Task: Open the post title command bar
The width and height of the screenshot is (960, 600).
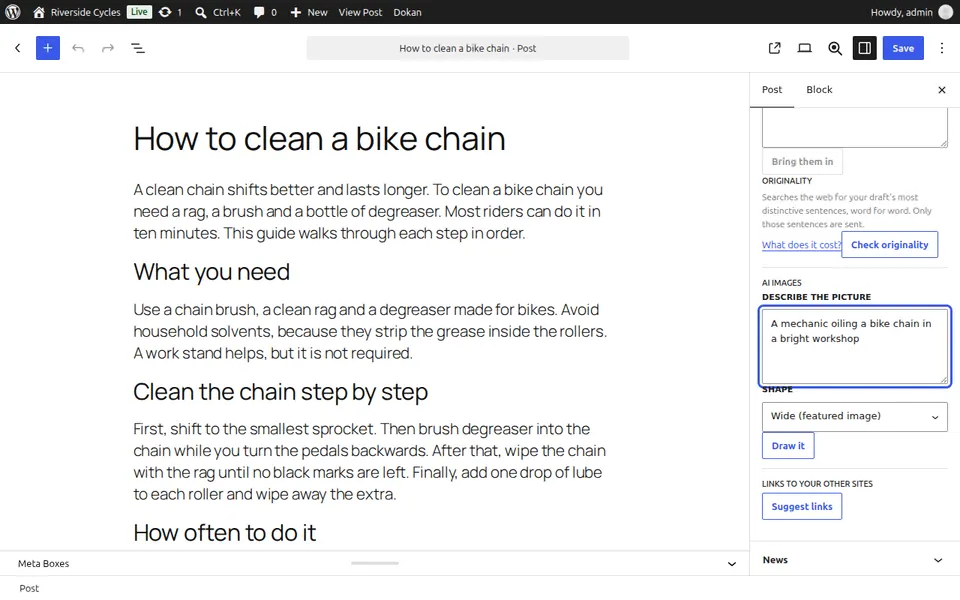Action: tap(468, 48)
